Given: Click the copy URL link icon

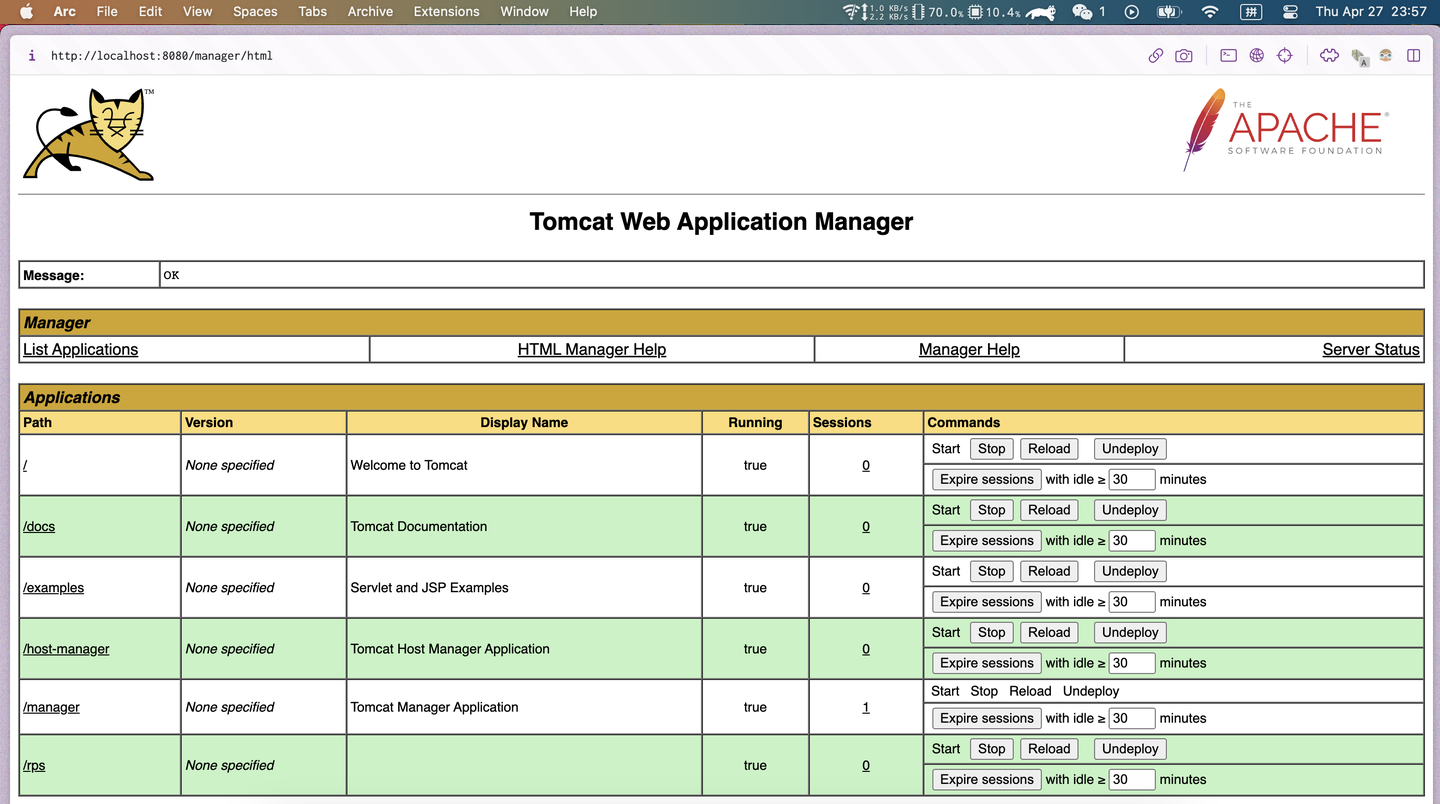Looking at the screenshot, I should [1155, 56].
